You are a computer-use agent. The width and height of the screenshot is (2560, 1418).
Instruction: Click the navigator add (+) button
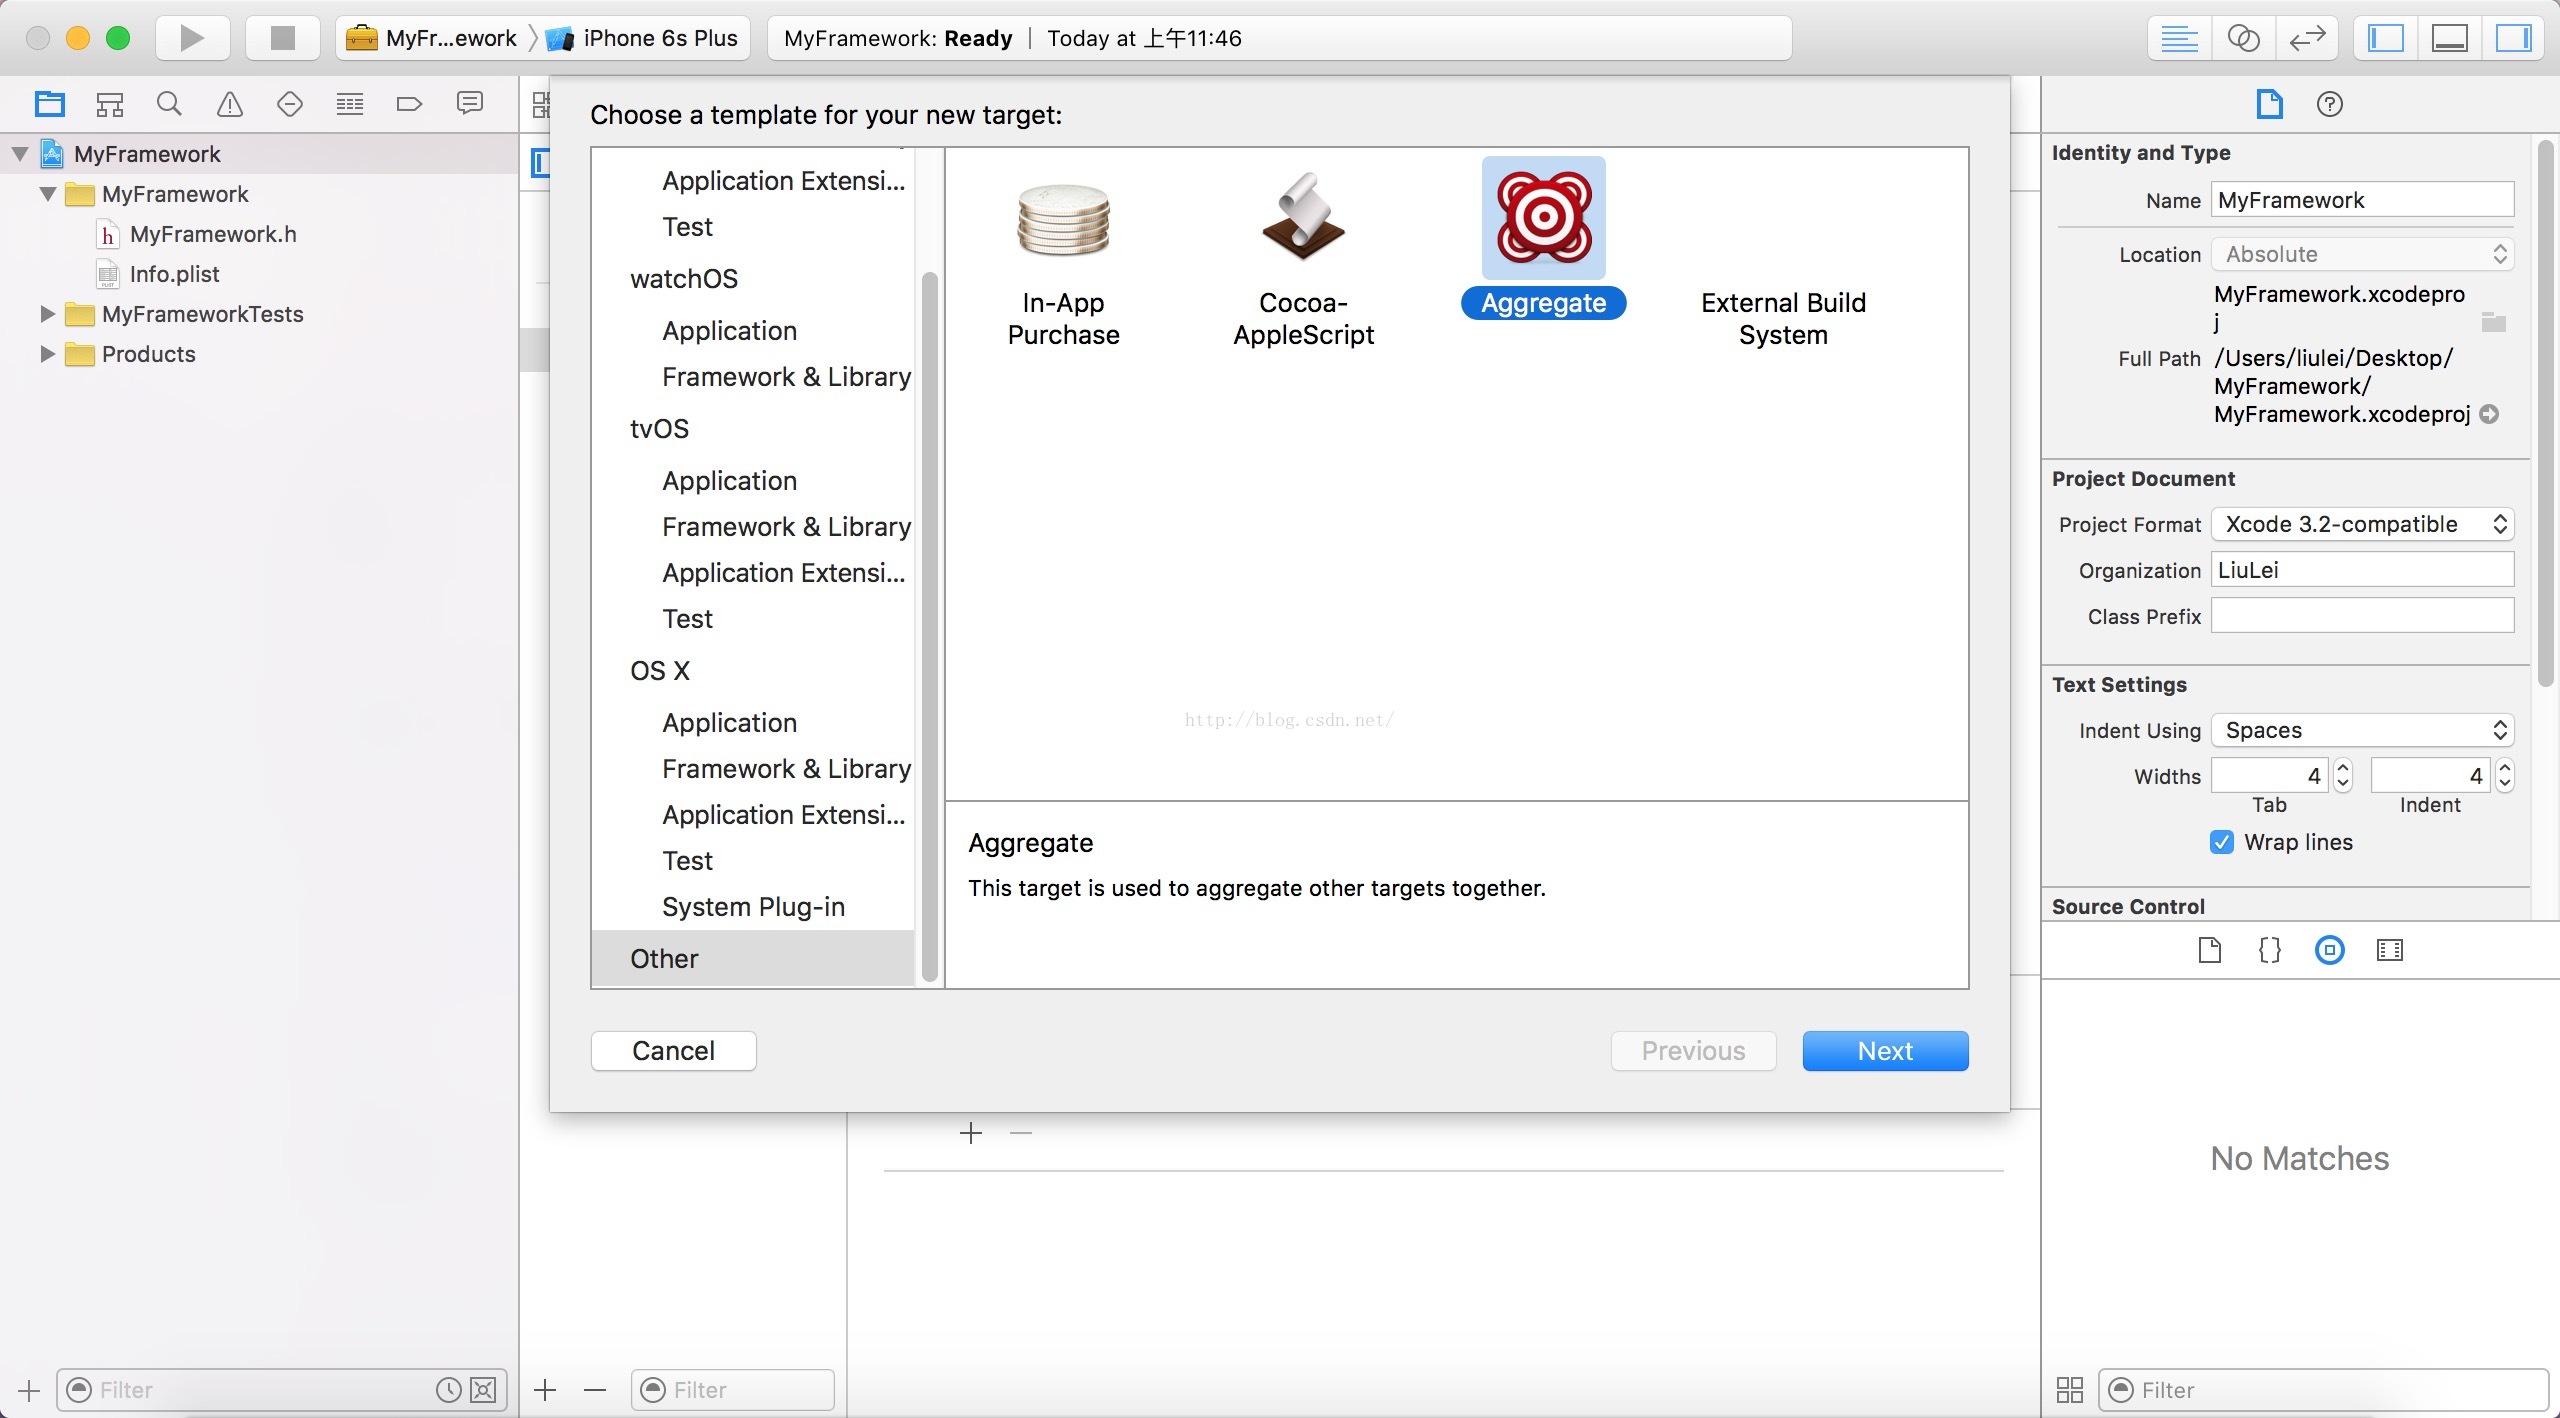click(x=29, y=1390)
